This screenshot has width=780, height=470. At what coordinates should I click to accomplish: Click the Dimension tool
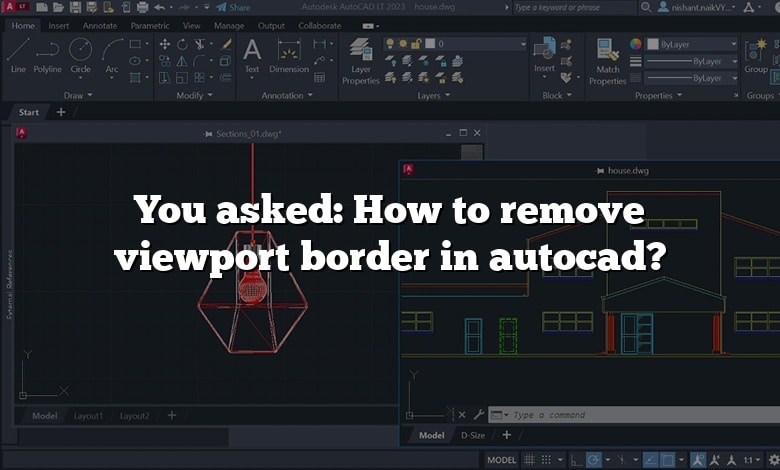(289, 54)
